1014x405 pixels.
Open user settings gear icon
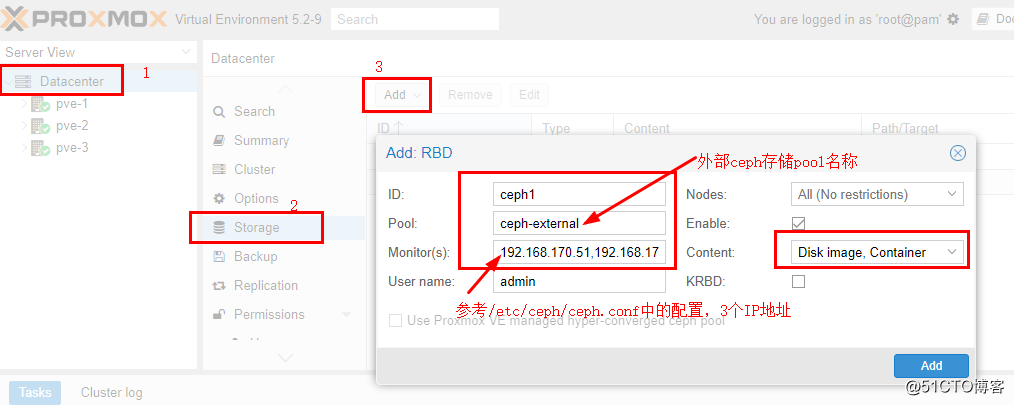click(x=953, y=19)
